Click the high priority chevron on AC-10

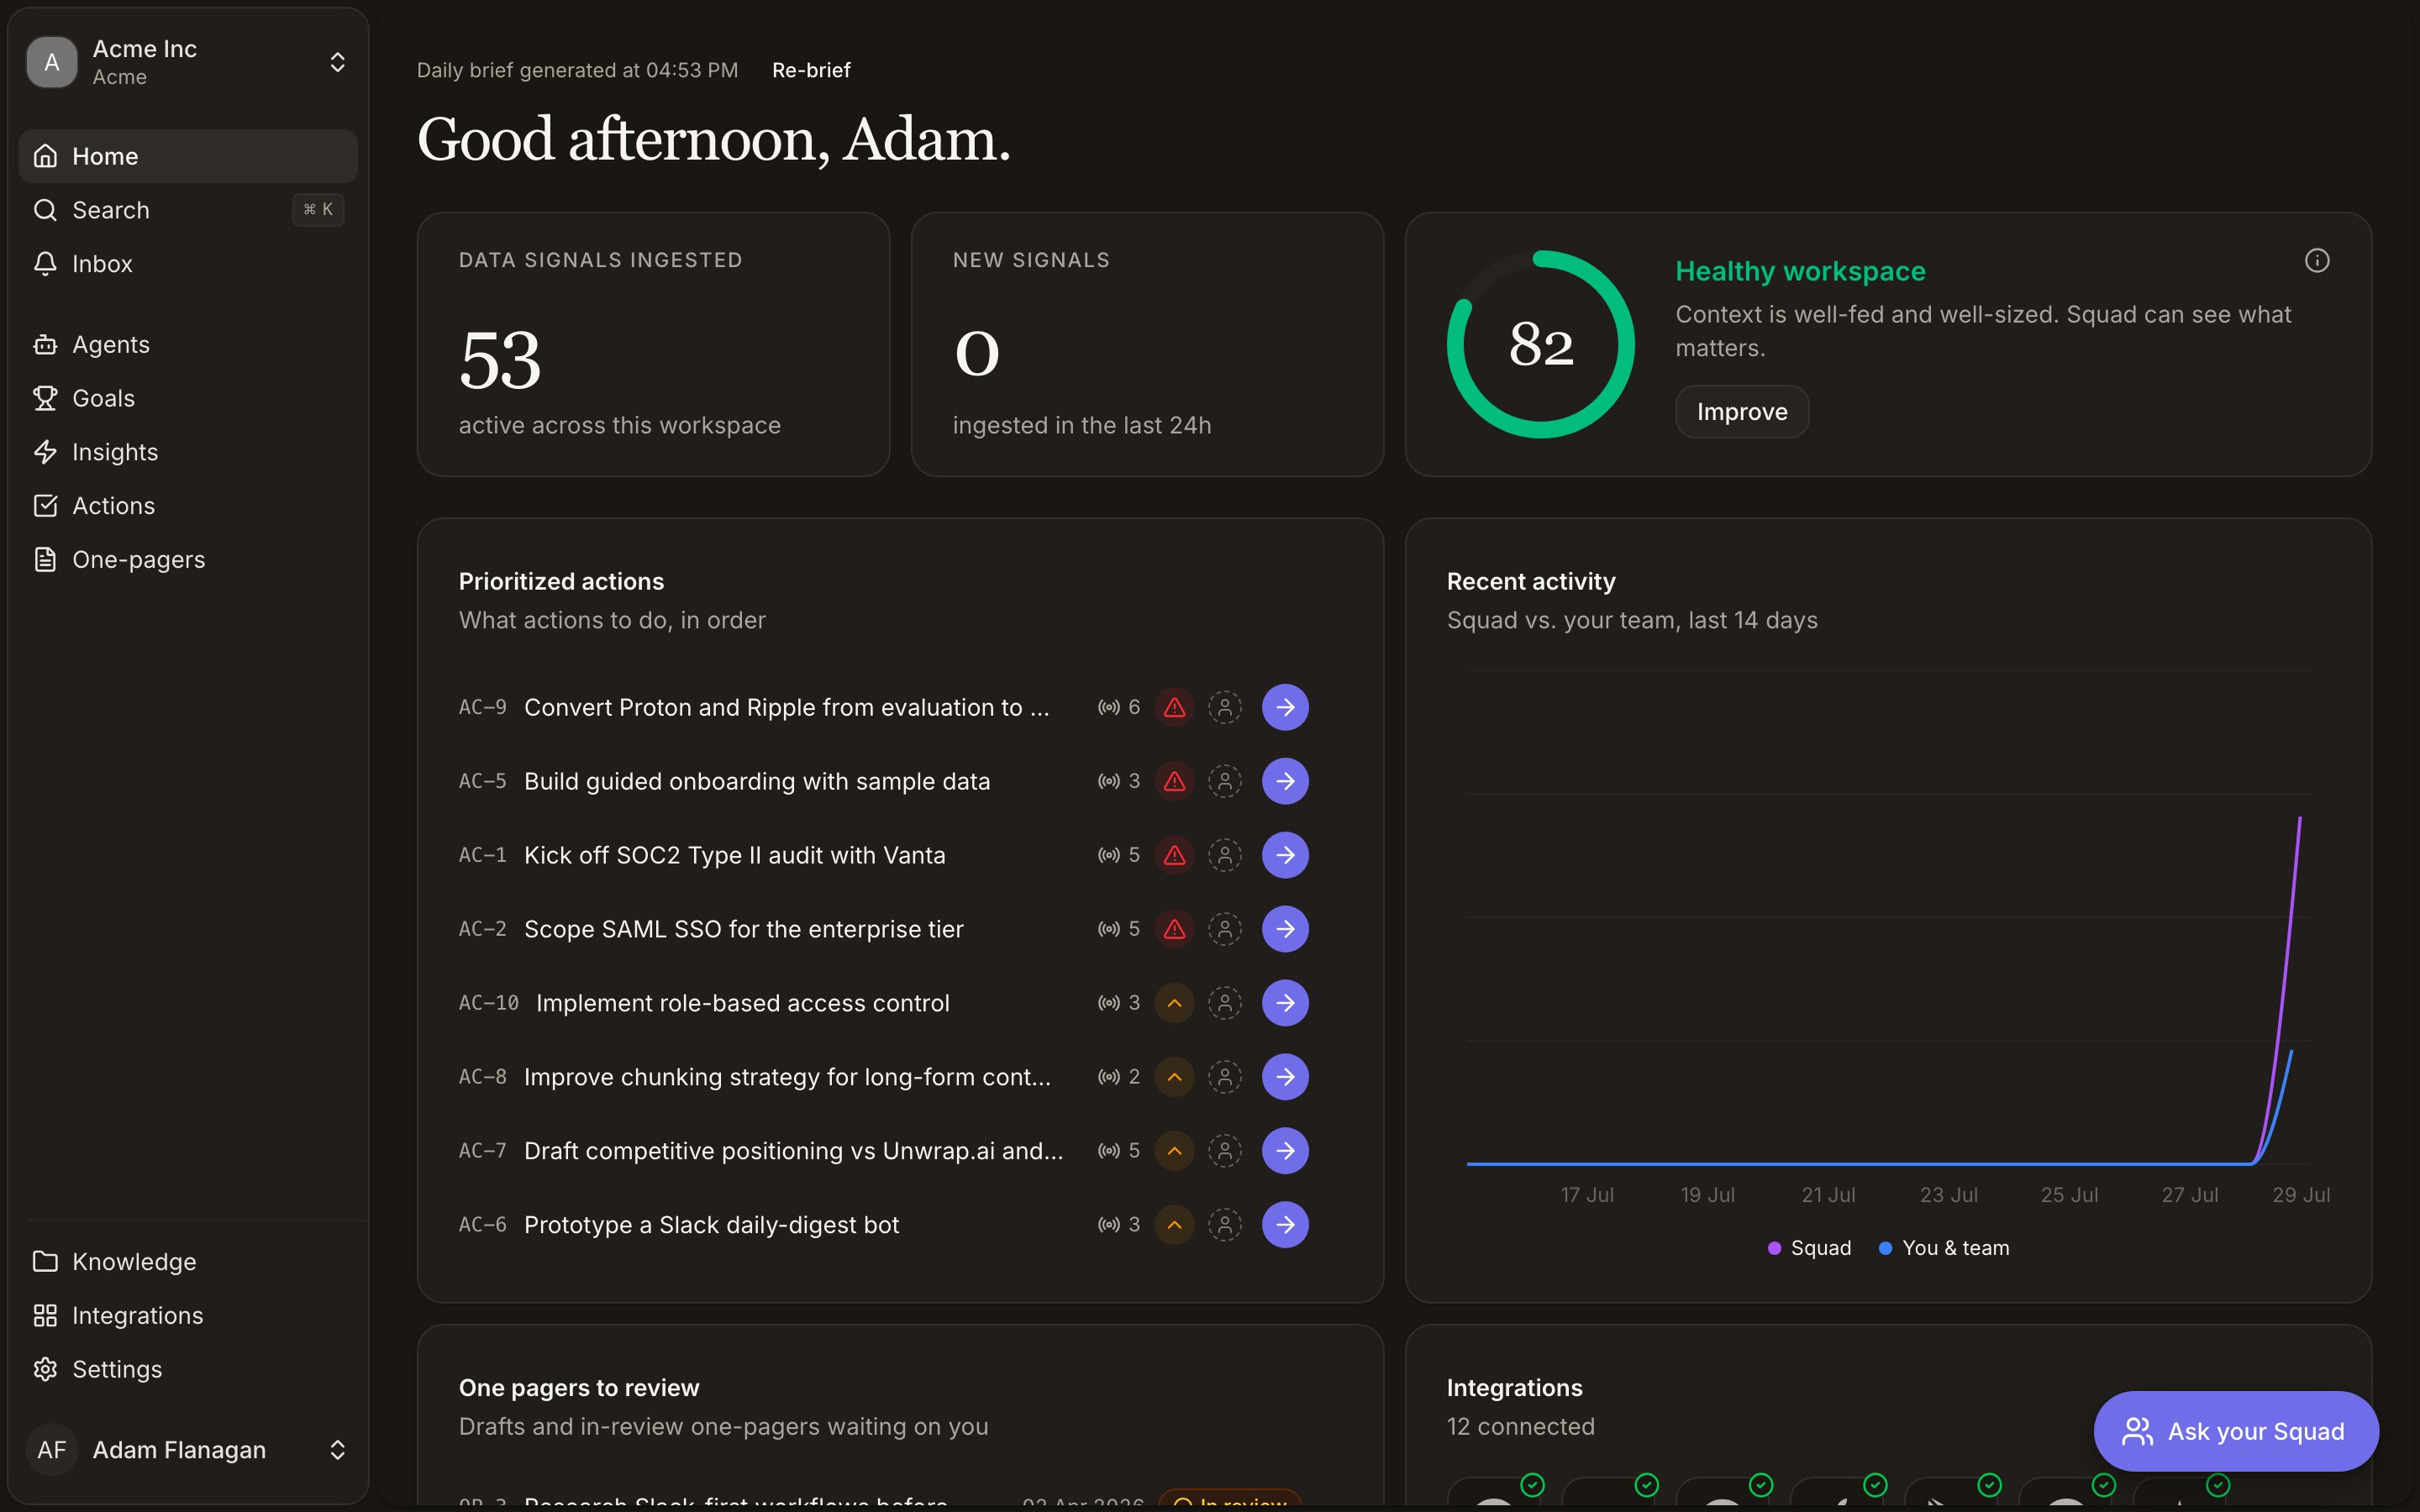click(1175, 1003)
